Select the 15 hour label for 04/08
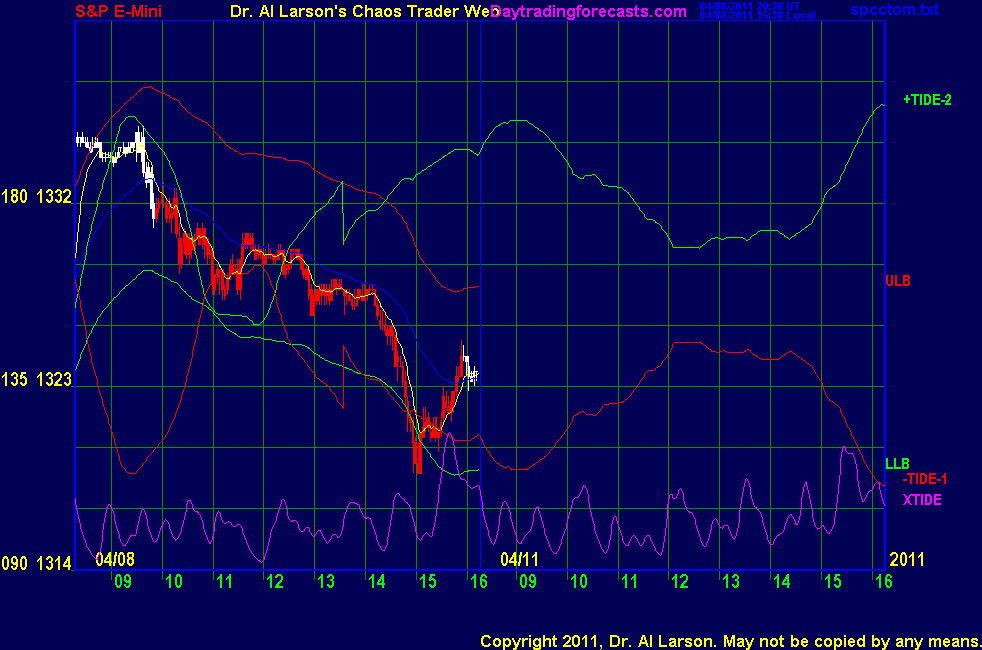The width and height of the screenshot is (982, 650). (428, 582)
